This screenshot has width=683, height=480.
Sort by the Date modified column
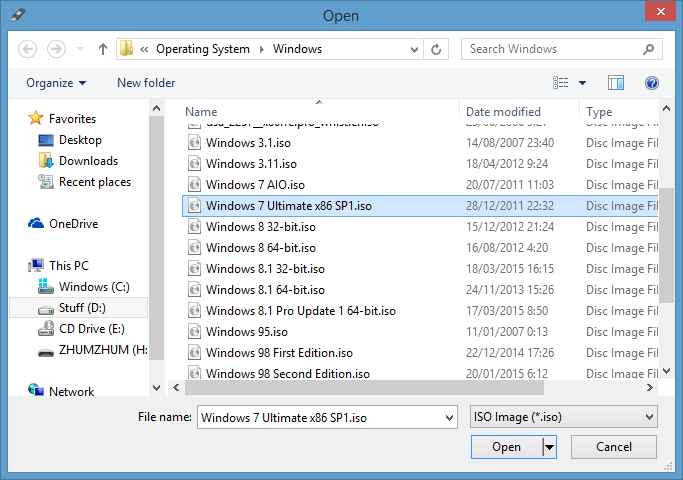pyautogui.click(x=503, y=112)
